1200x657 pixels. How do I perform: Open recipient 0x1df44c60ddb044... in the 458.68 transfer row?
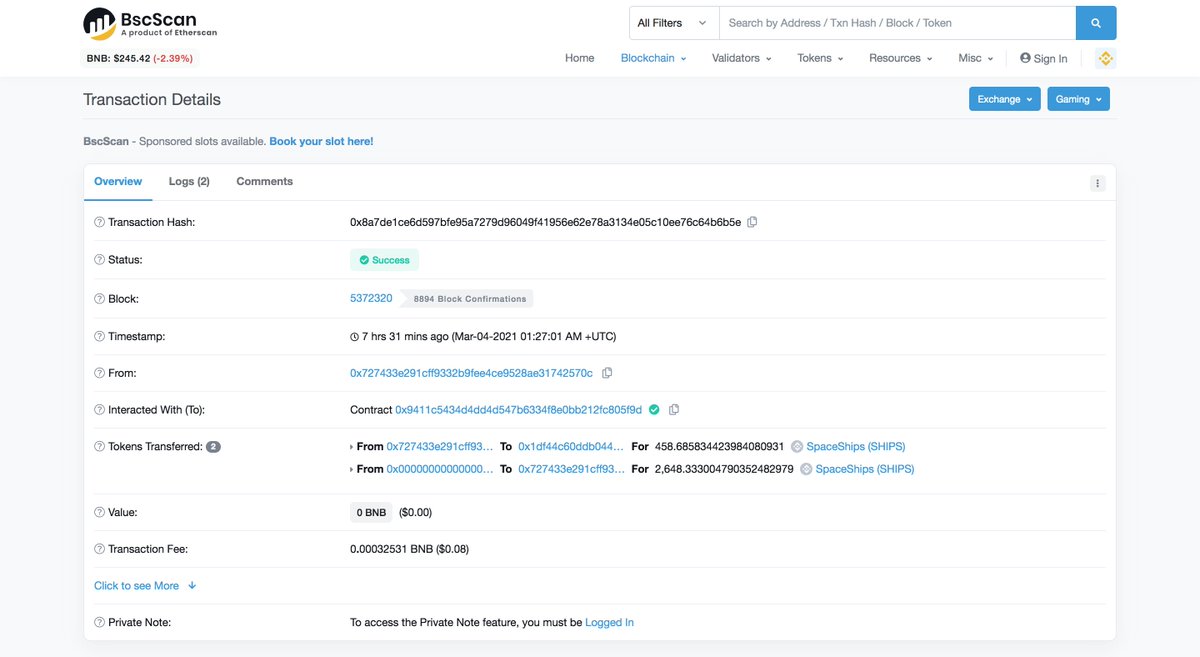(x=571, y=447)
